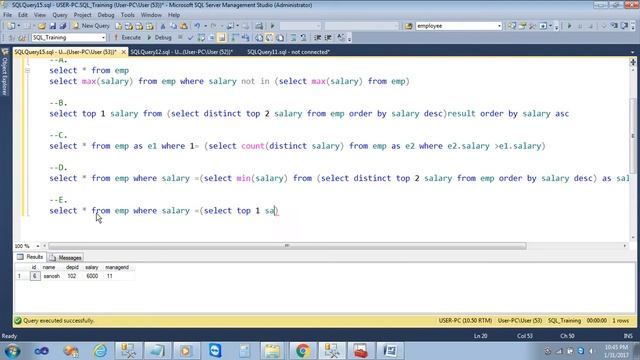Switch to the SQLQuery11.sql not connected tab
This screenshot has width=640, height=360.
(x=288, y=52)
